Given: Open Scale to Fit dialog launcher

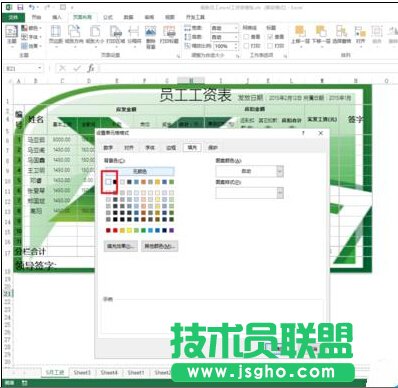Looking at the screenshot, I should 238,56.
